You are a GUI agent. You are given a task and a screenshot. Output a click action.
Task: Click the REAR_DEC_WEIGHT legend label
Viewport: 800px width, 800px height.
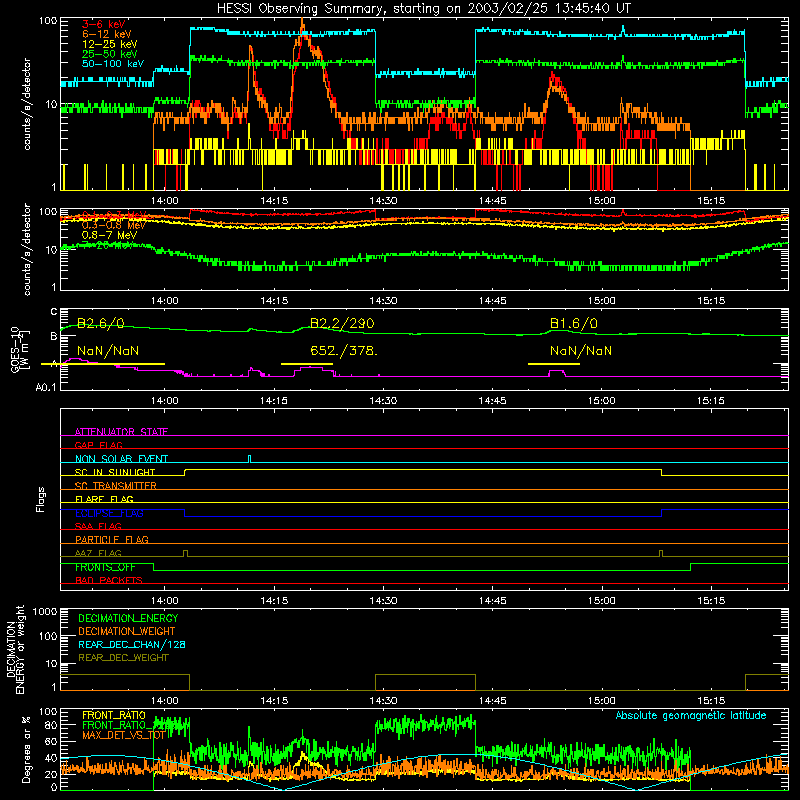pyautogui.click(x=123, y=658)
